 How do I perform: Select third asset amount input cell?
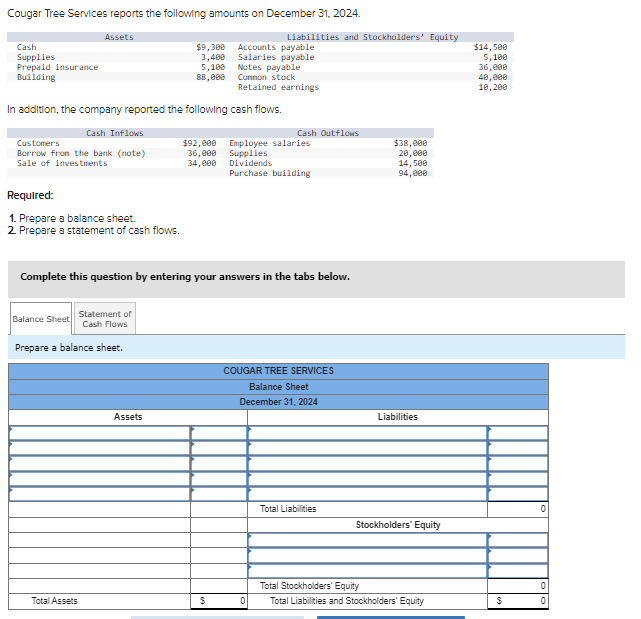tap(219, 464)
